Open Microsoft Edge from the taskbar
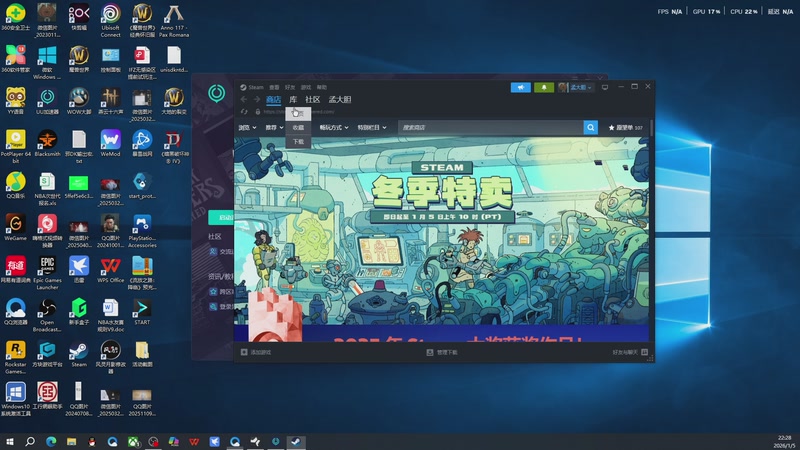 pos(51,441)
